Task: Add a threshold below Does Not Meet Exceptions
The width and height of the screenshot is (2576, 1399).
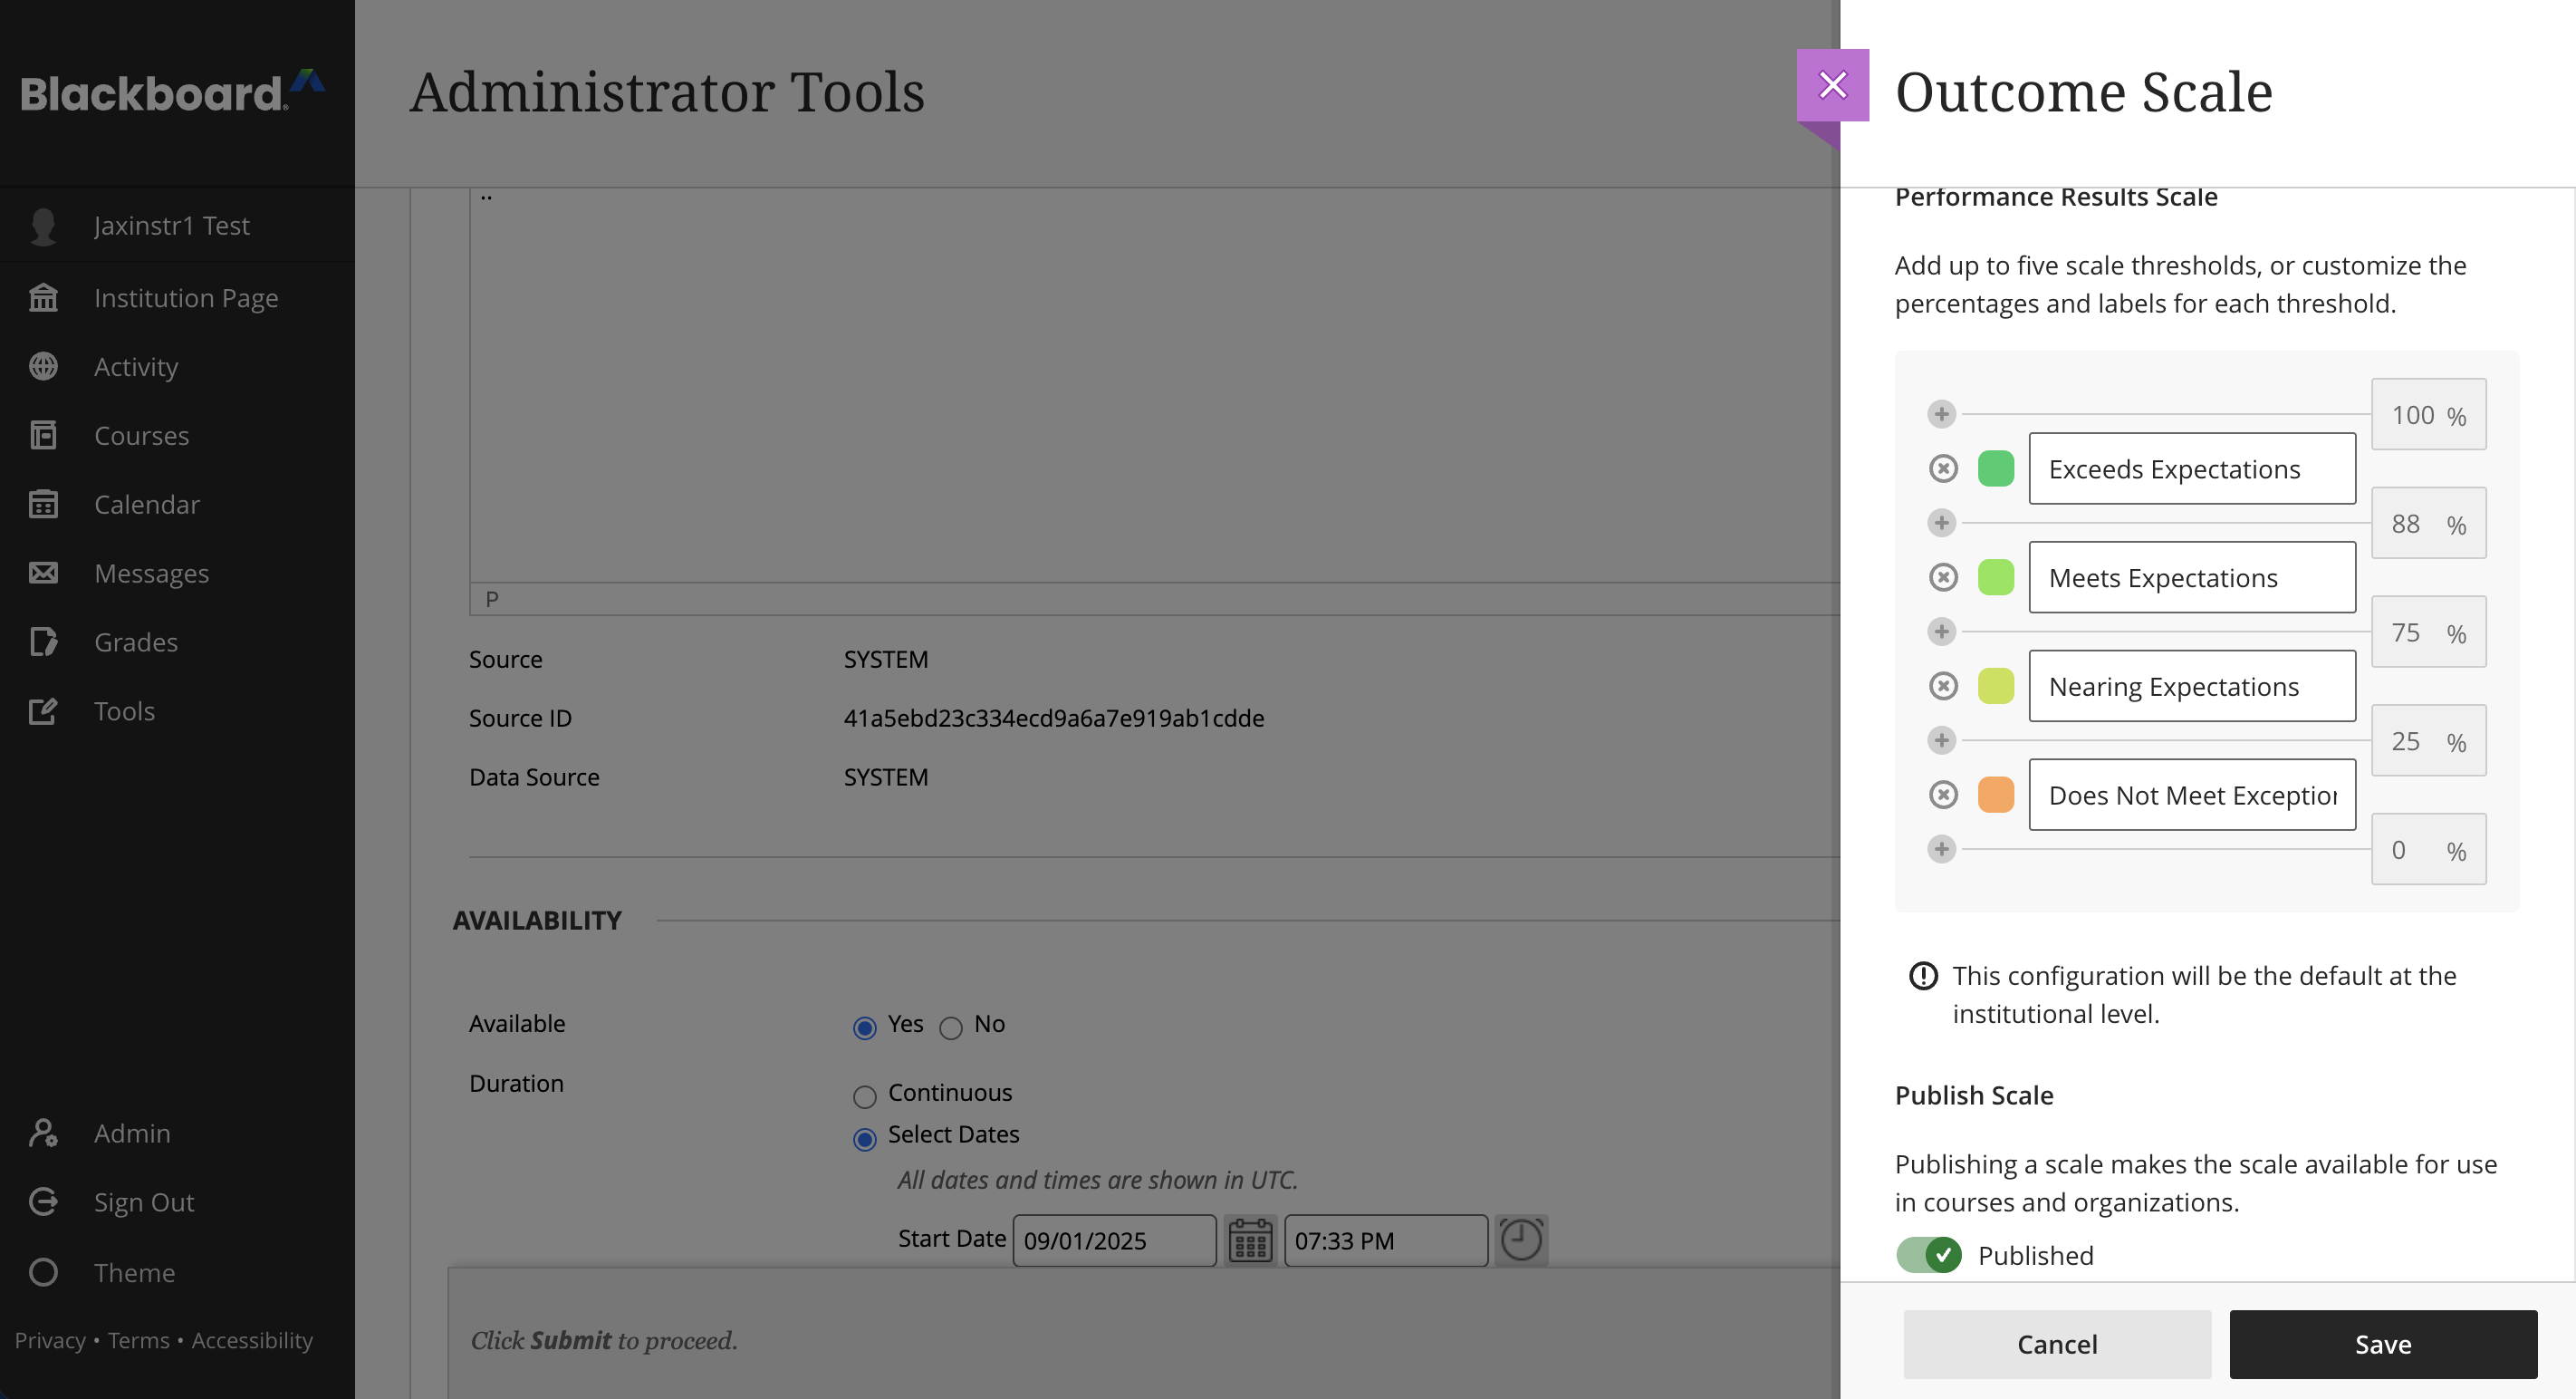Action: (1941, 848)
